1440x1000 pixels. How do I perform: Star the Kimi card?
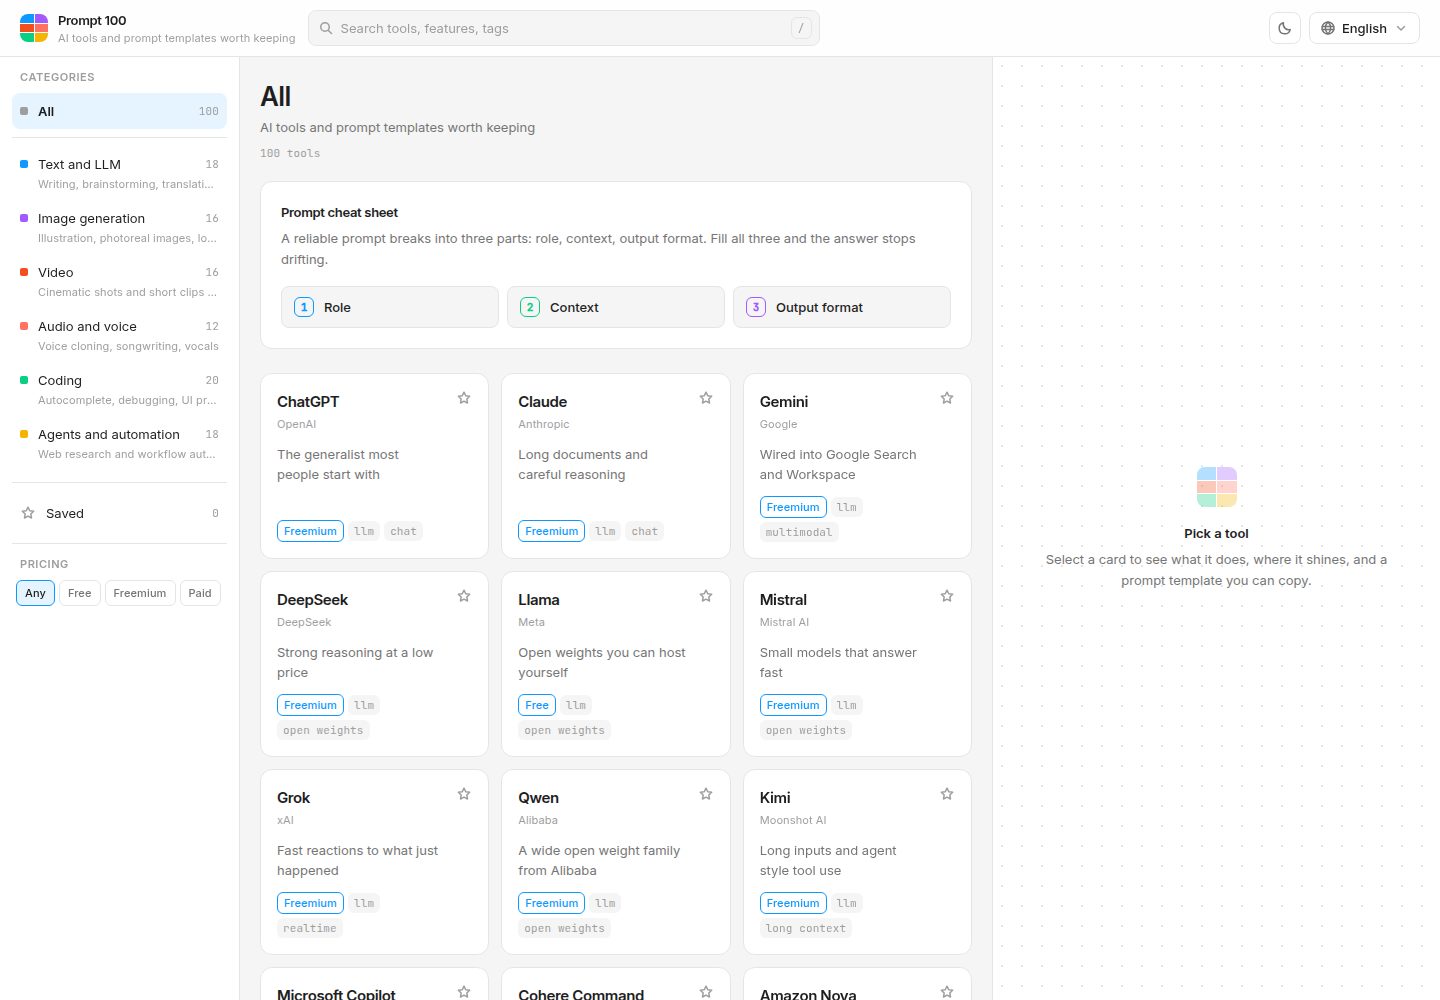tap(947, 794)
